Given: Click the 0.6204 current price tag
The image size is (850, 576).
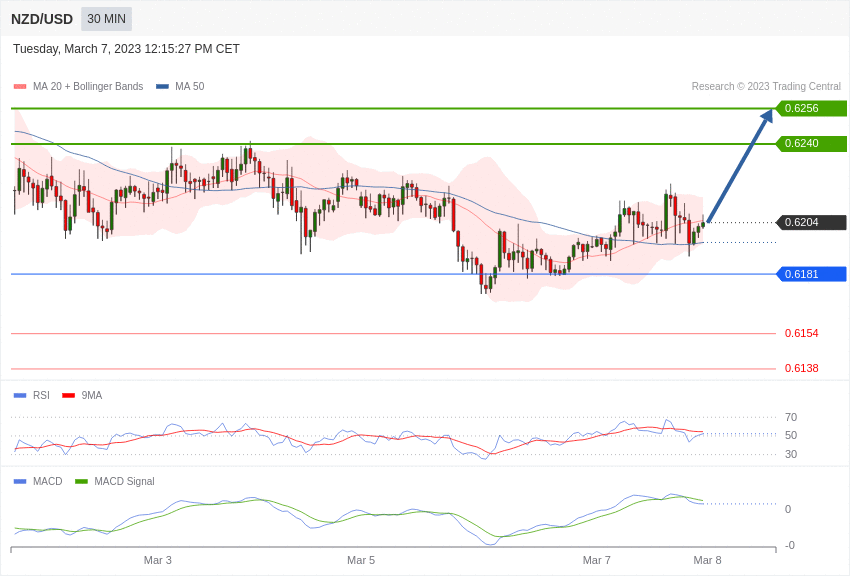Looking at the screenshot, I should point(811,222).
